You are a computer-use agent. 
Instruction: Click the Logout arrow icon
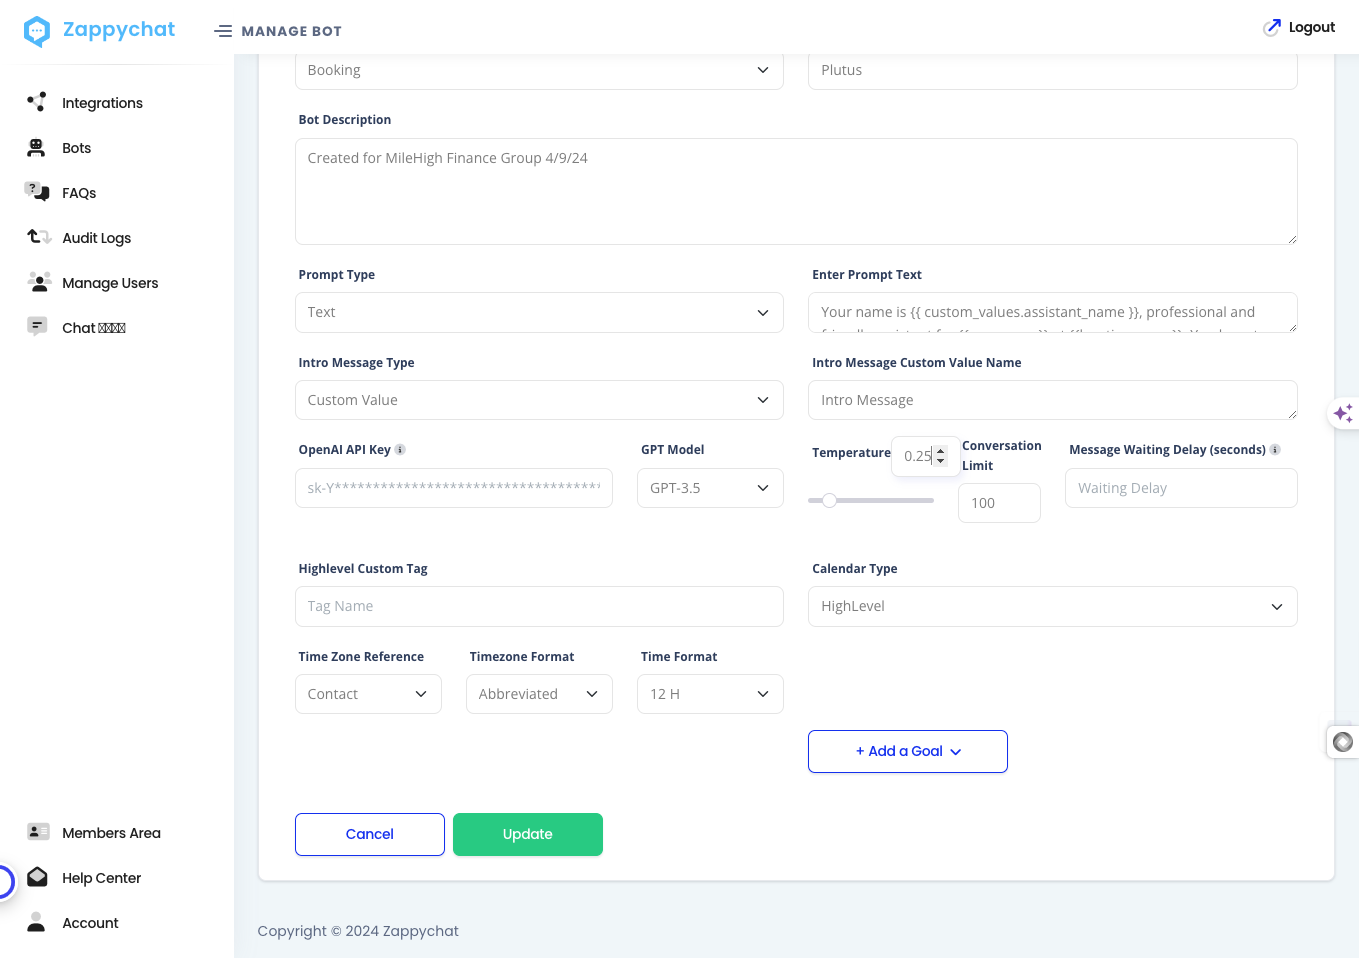pos(1272,27)
